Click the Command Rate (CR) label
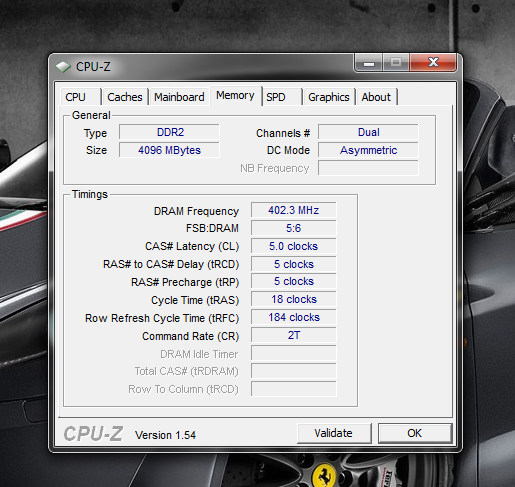 tap(191, 336)
